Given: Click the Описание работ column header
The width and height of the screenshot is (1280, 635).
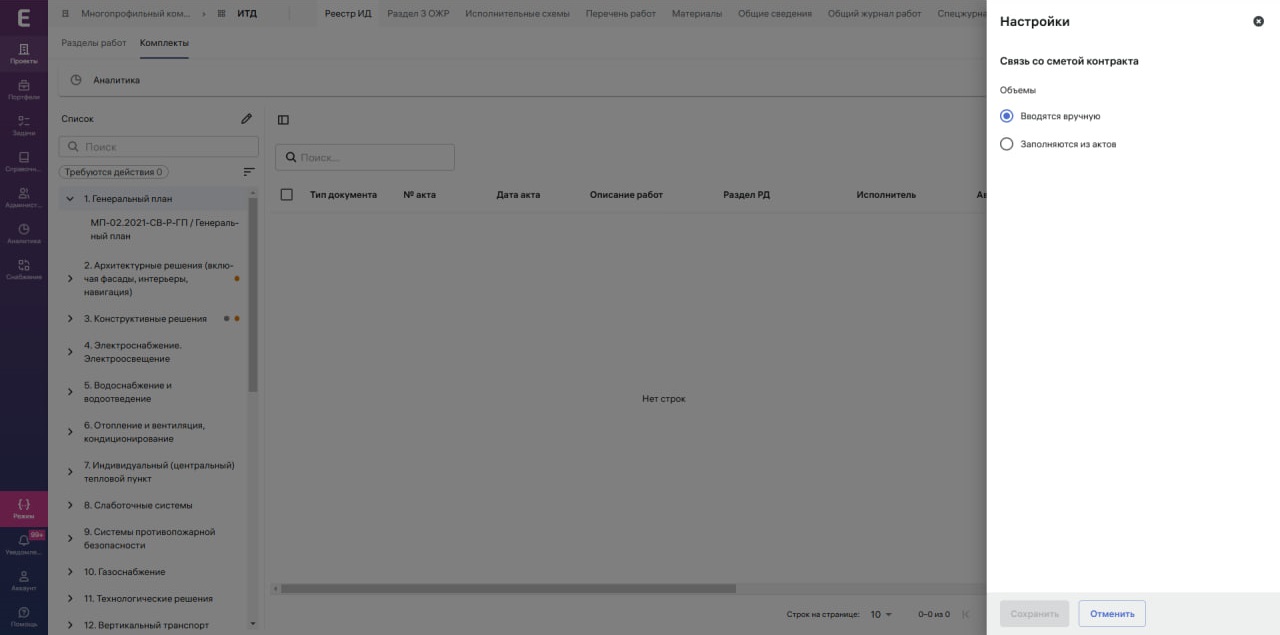Looking at the screenshot, I should 626,195.
